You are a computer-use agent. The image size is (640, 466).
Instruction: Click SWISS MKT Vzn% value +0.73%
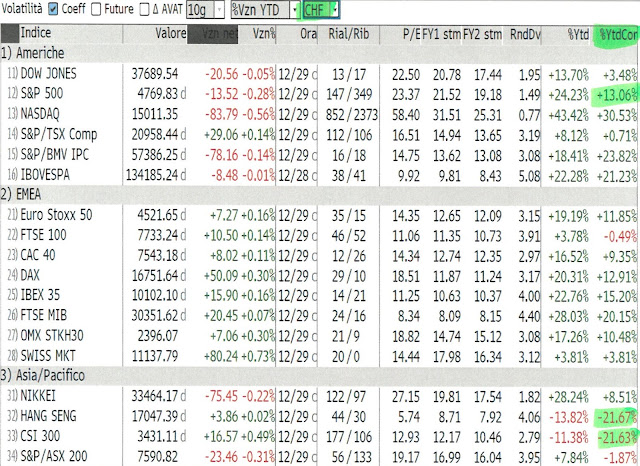tap(258, 356)
